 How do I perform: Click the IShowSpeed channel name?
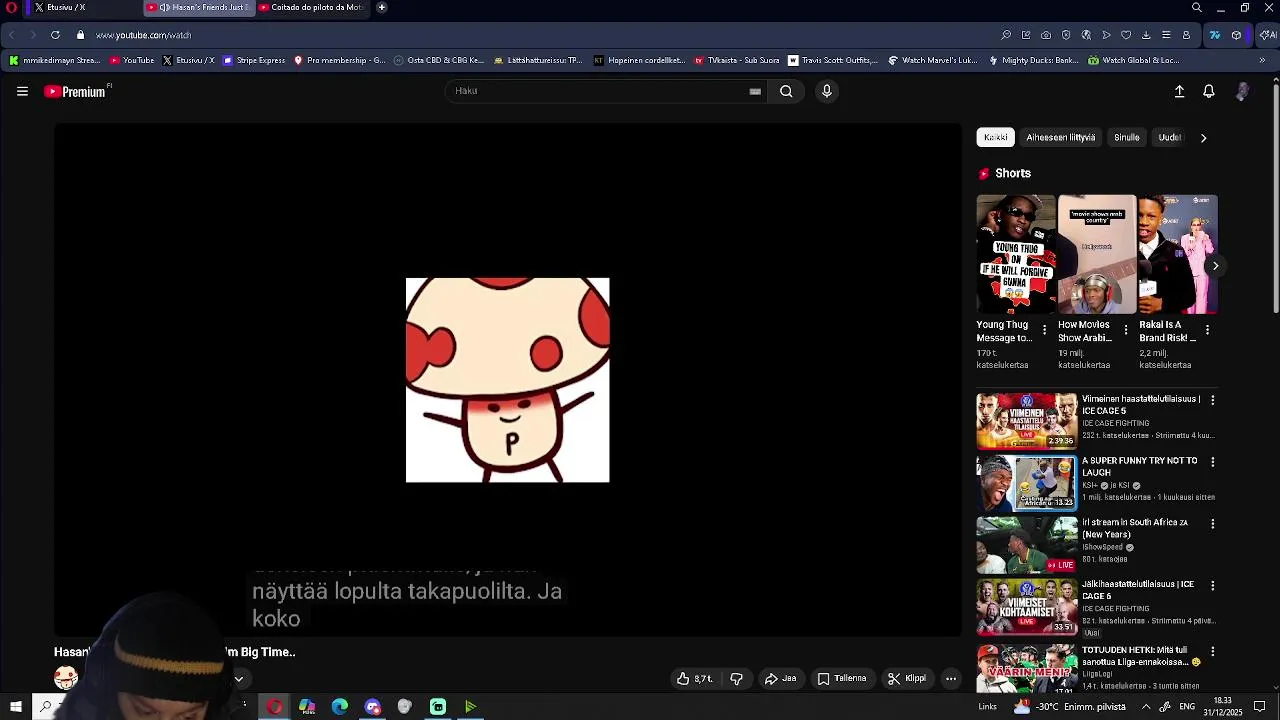click(1104, 548)
